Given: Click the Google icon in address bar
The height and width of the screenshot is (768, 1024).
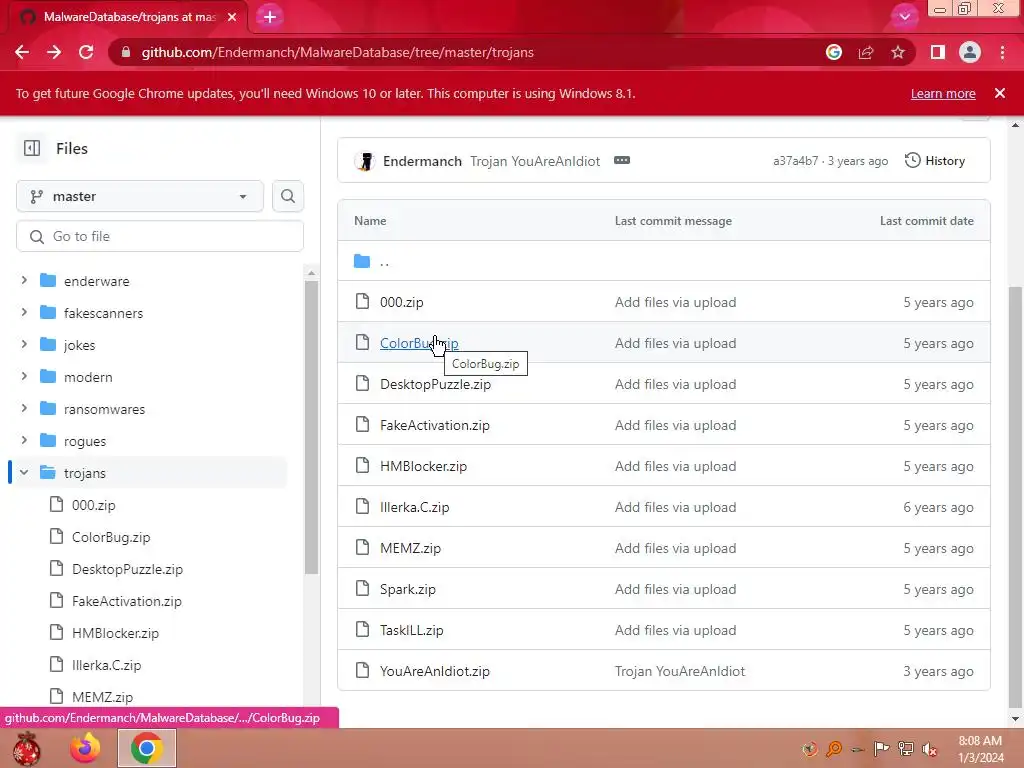Looking at the screenshot, I should (x=833, y=52).
